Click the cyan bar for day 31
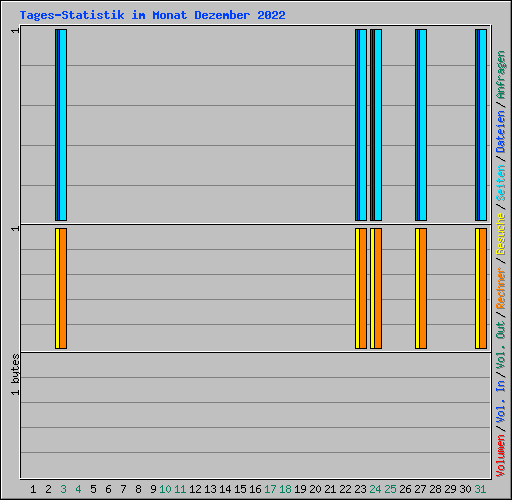The image size is (512, 500). [x=483, y=125]
